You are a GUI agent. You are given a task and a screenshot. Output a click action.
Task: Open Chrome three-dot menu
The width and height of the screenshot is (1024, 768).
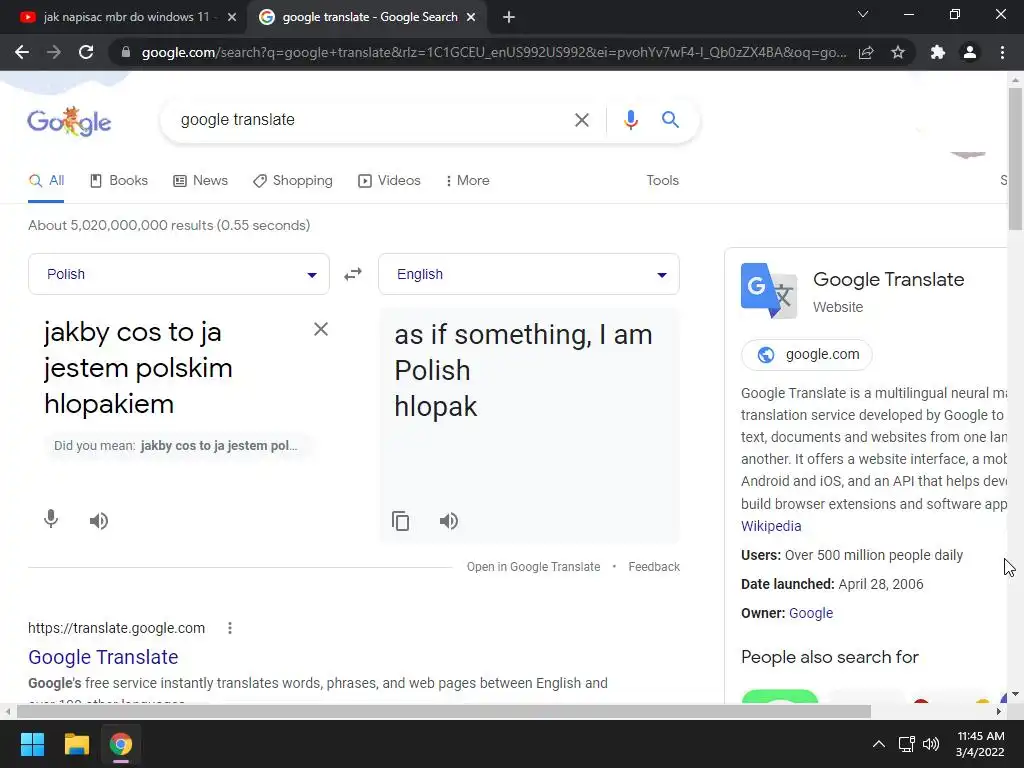pyautogui.click(x=1002, y=52)
